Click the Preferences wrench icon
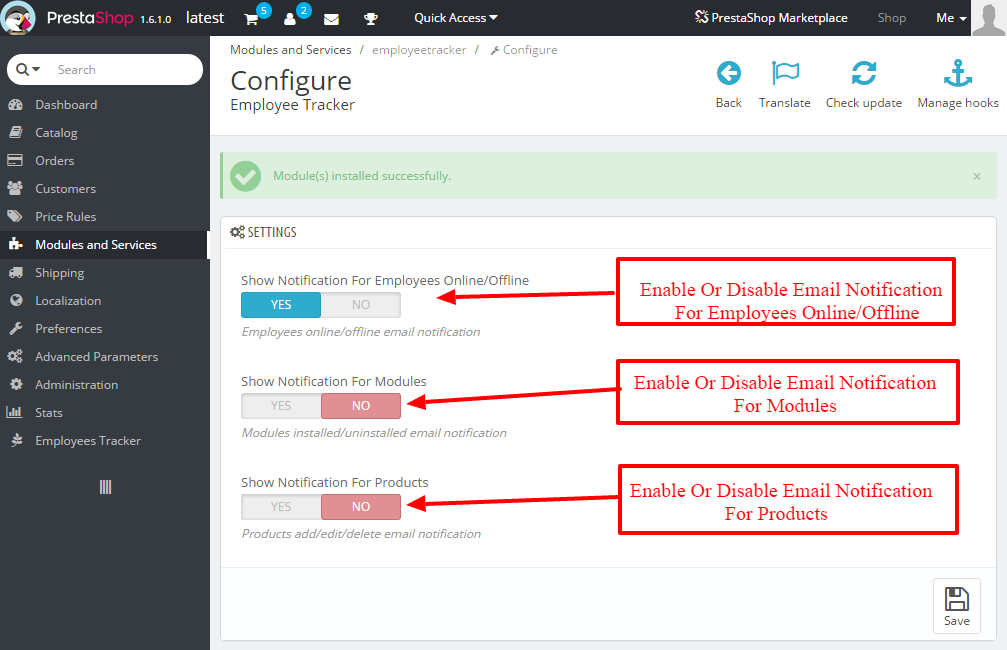1007x650 pixels. pos(16,328)
